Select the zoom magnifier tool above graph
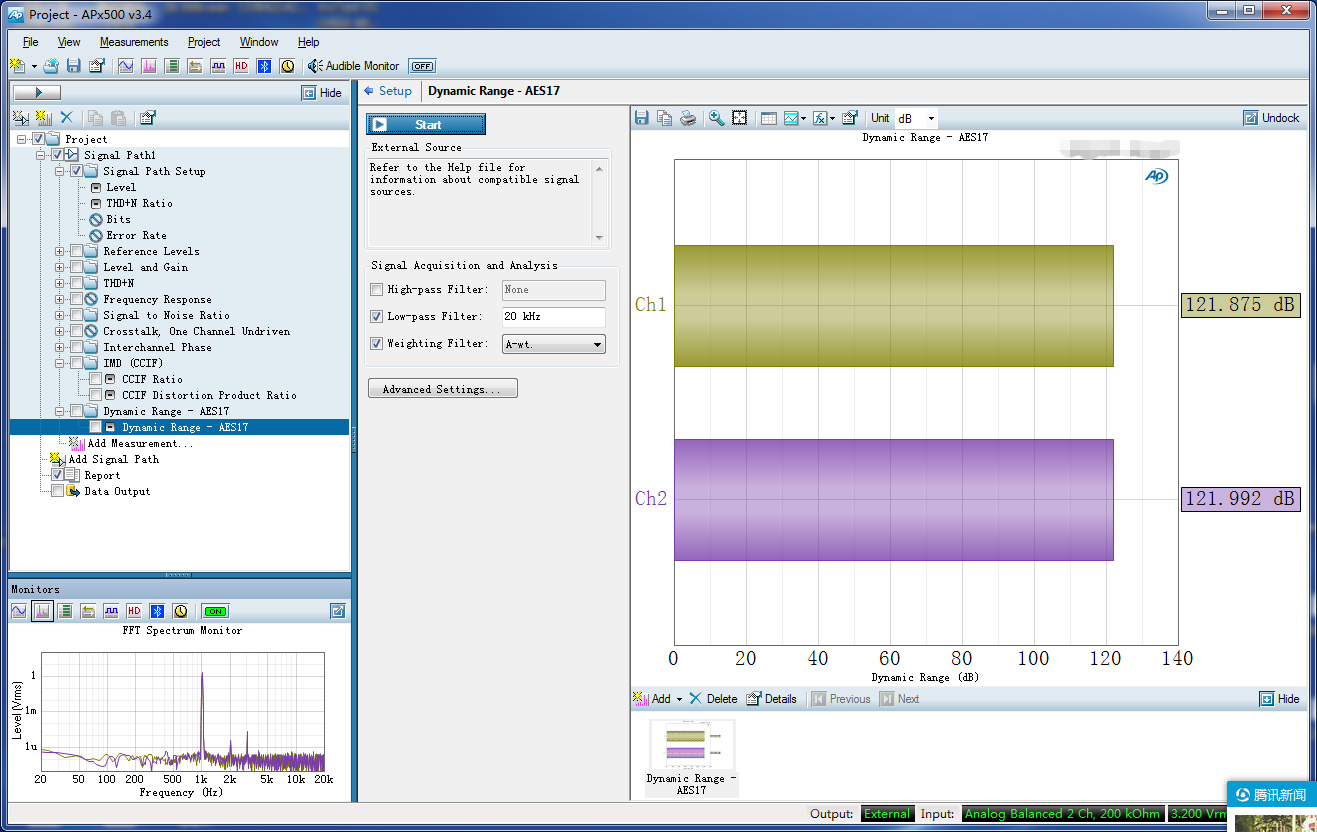Viewport: 1317px width, 832px height. (716, 118)
